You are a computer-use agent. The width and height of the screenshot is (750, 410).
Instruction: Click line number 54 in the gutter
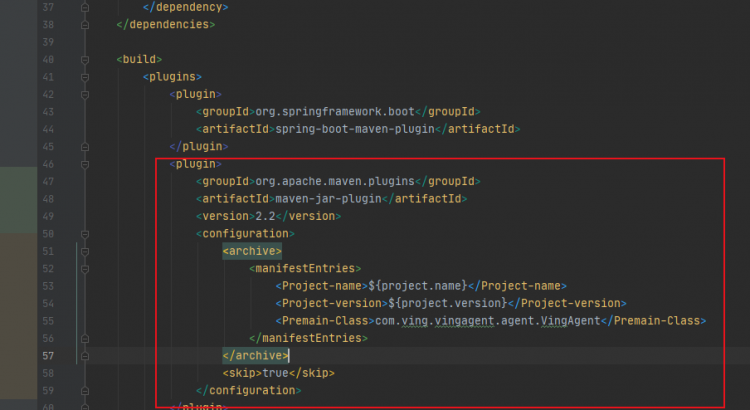(46, 303)
